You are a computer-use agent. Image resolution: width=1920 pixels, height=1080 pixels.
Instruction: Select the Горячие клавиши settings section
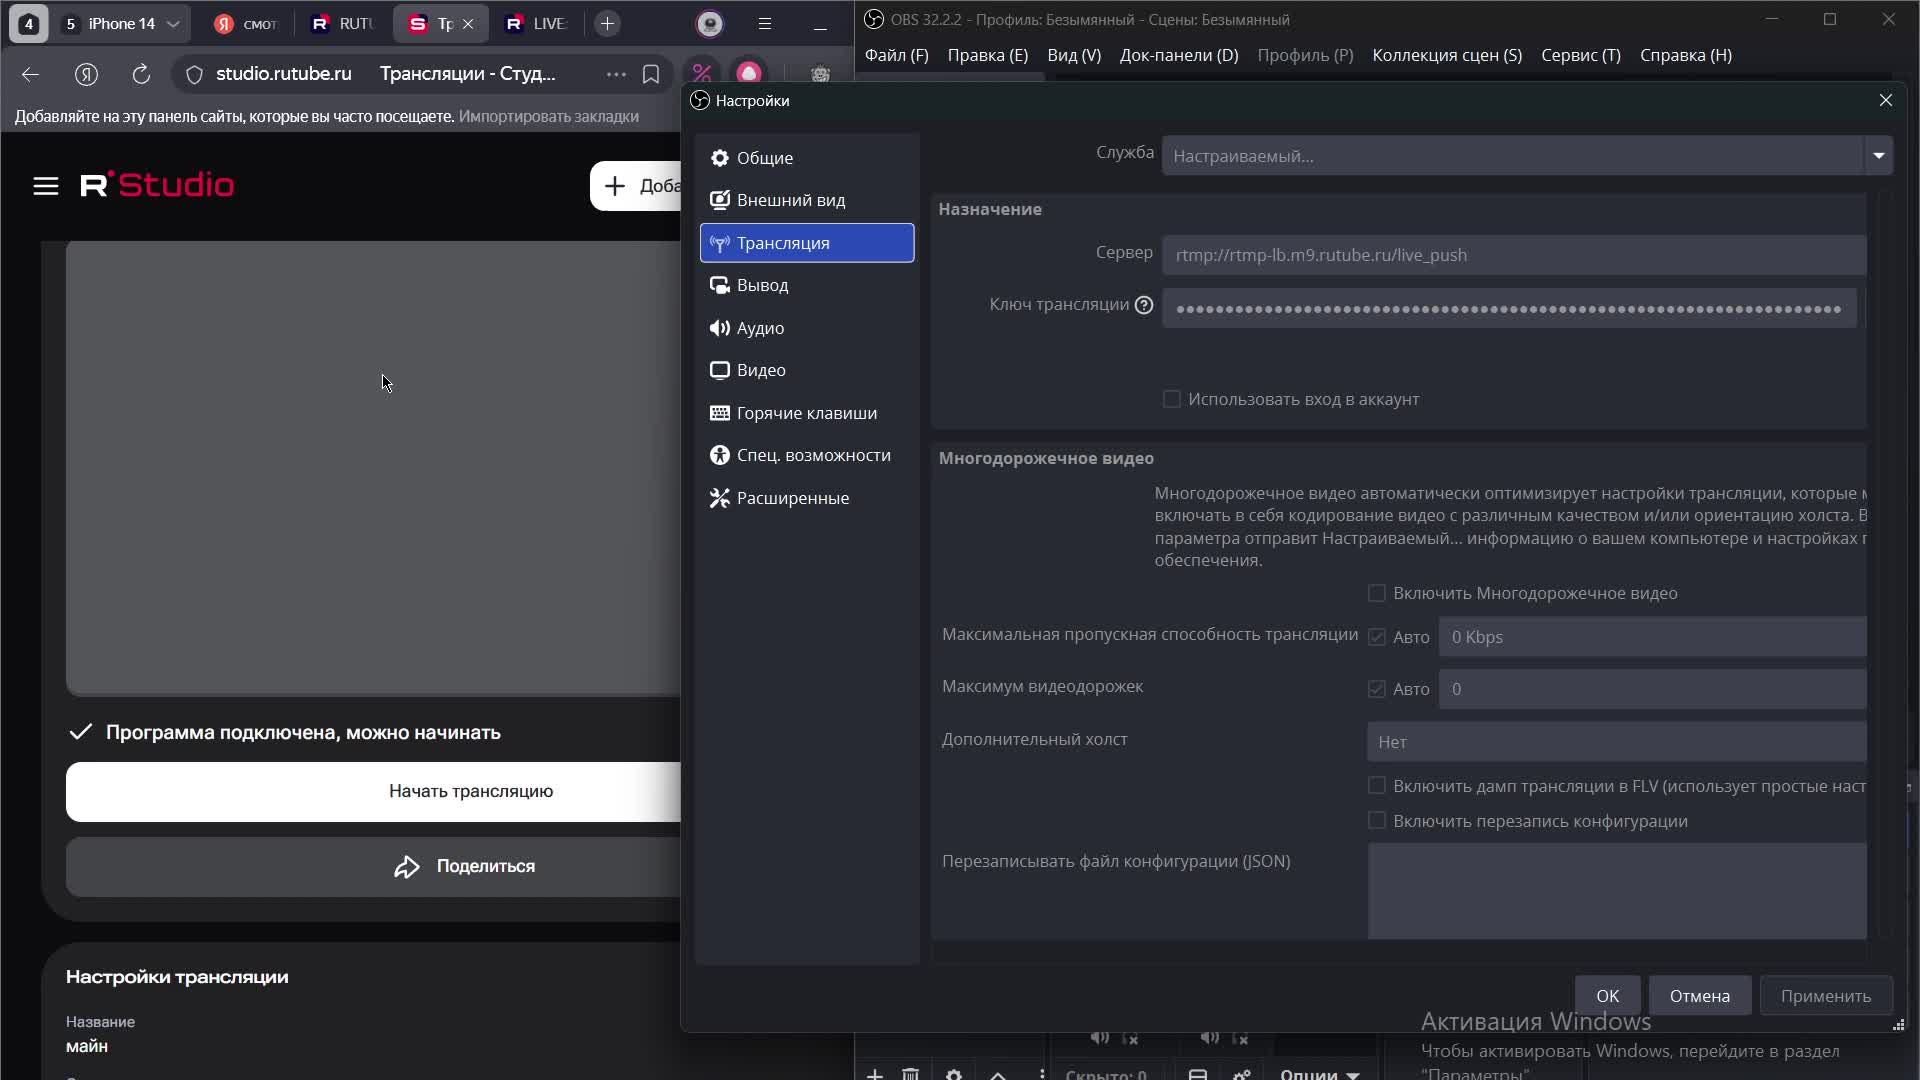(x=807, y=413)
